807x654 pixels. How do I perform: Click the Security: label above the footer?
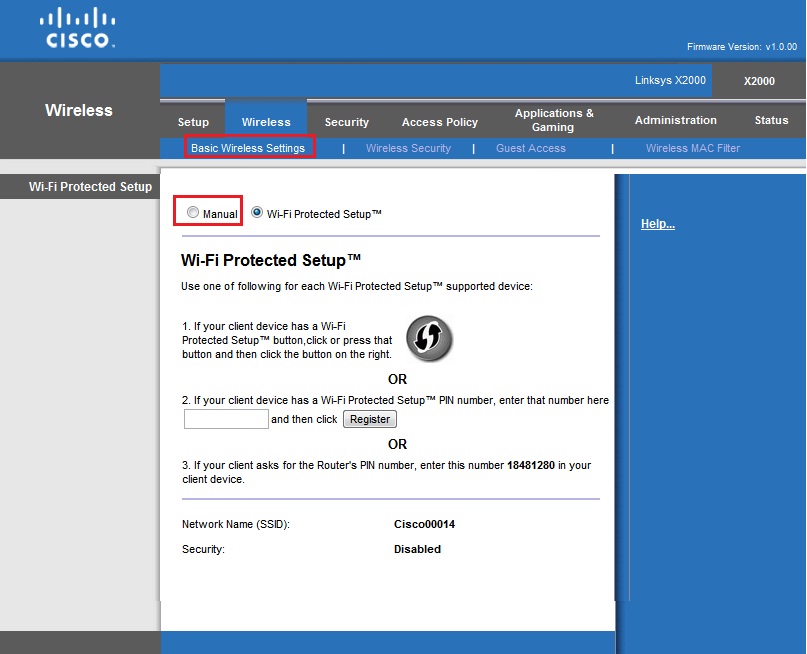(203, 549)
